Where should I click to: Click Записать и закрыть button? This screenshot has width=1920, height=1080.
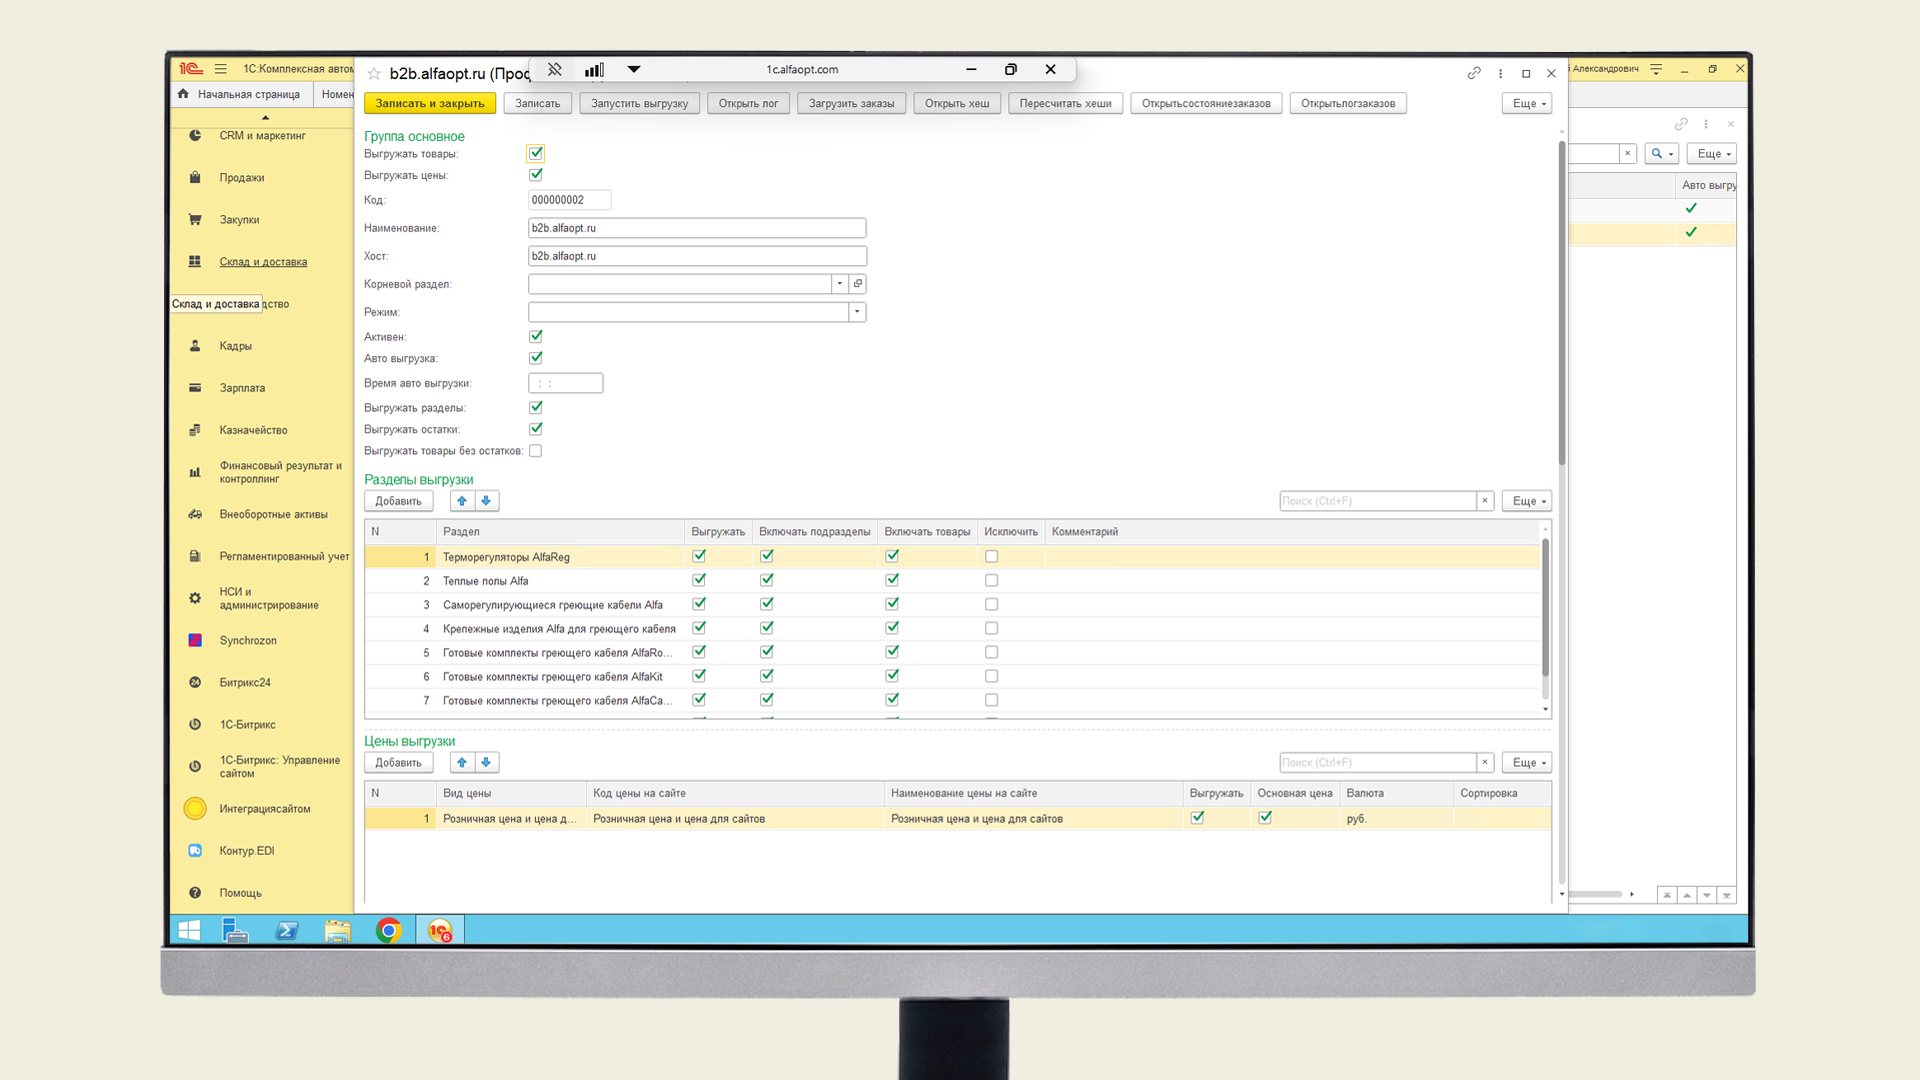point(430,103)
